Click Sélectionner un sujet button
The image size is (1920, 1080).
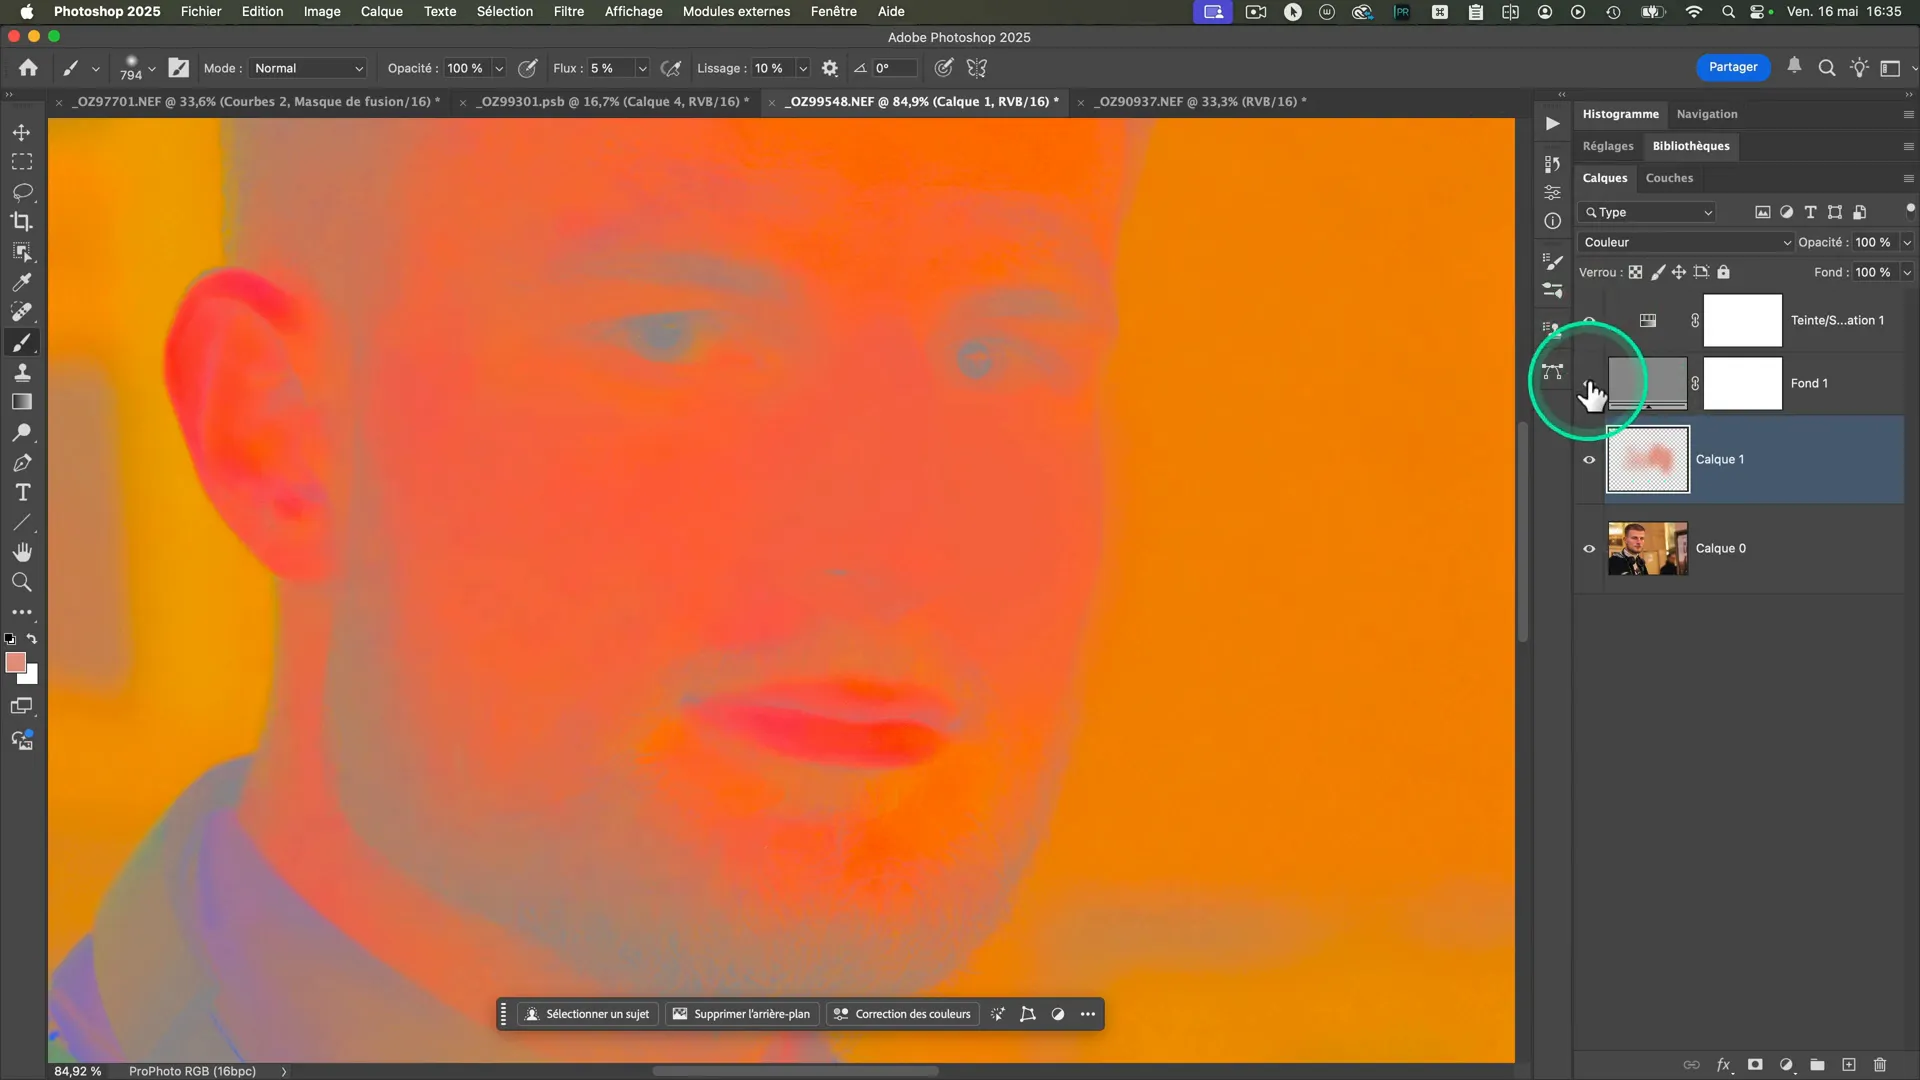click(587, 1014)
